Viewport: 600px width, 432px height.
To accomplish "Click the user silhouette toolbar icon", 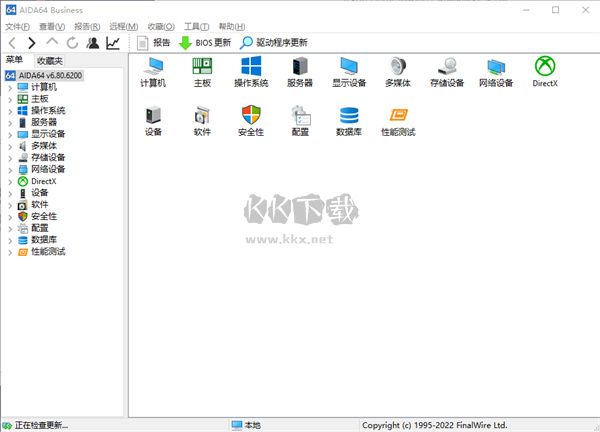I will pyautogui.click(x=93, y=43).
